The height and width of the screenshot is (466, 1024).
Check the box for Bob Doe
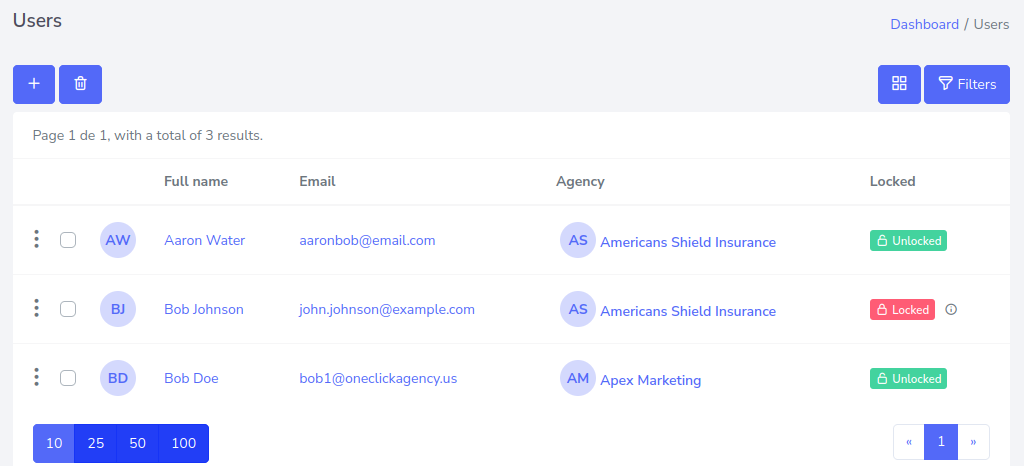point(68,378)
